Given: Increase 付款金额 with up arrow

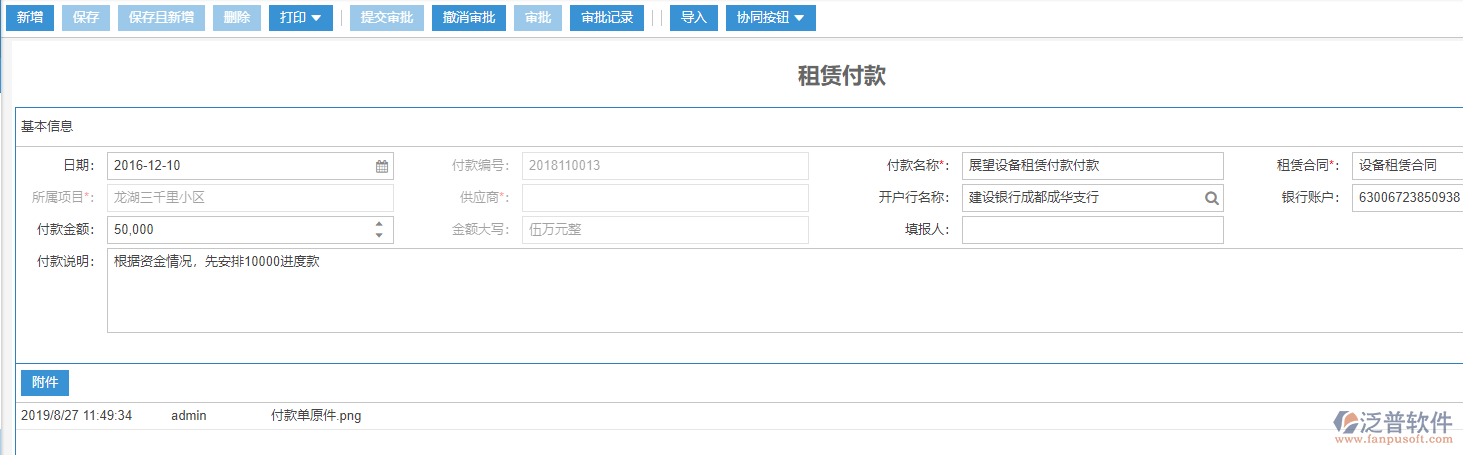Looking at the screenshot, I should pos(379,224).
